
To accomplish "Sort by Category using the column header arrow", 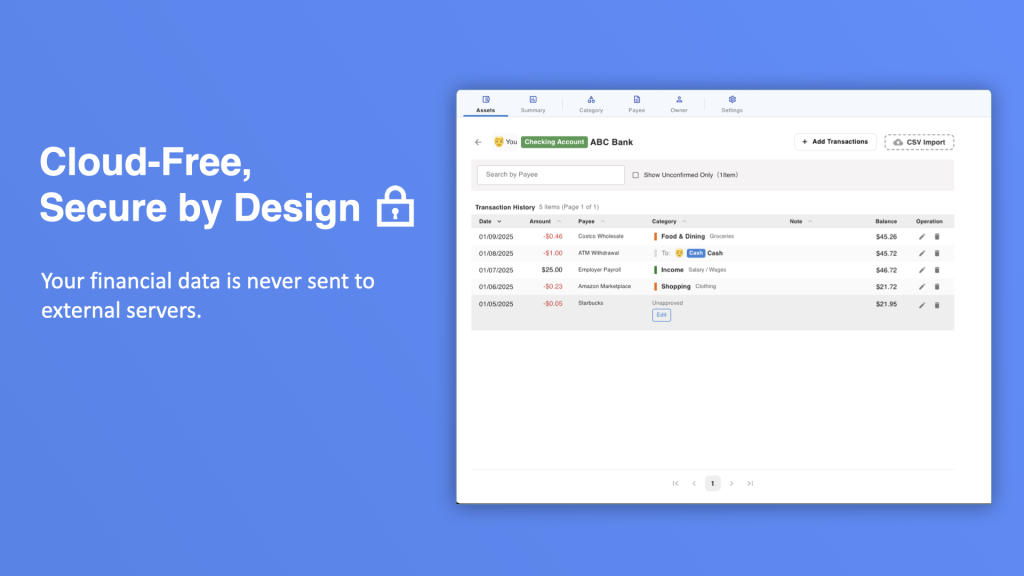I will pos(686,221).
